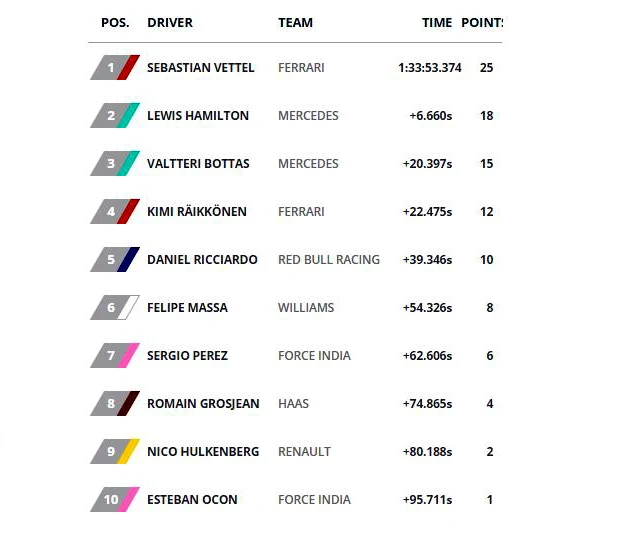This screenshot has height=539, width=644.
Task: Sort by the TIME column header
Action: click(x=437, y=23)
